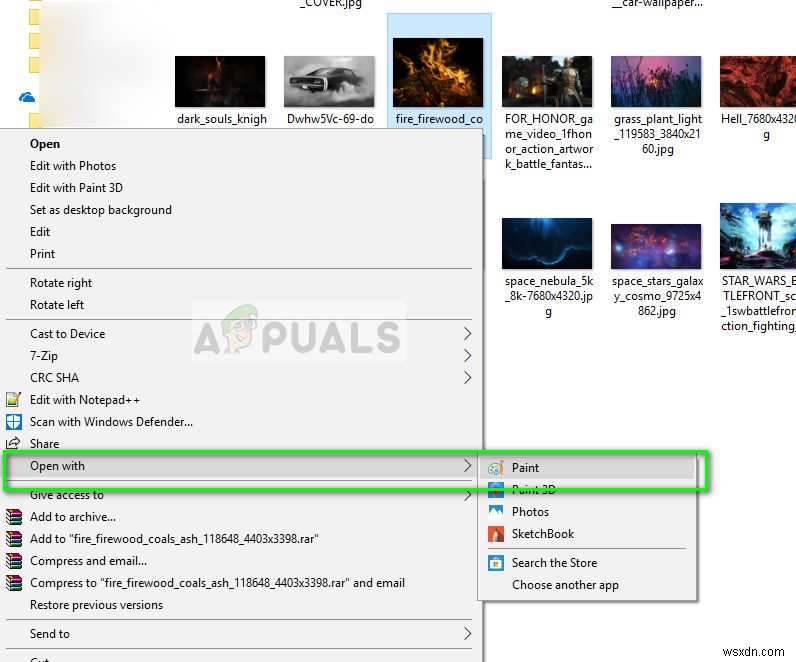Select the 7-Zip menu entry
The height and width of the screenshot is (662, 796).
[44, 355]
